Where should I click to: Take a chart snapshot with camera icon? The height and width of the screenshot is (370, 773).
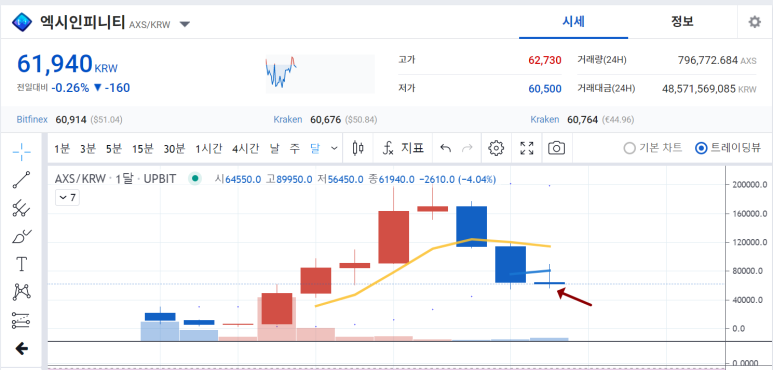coord(557,148)
